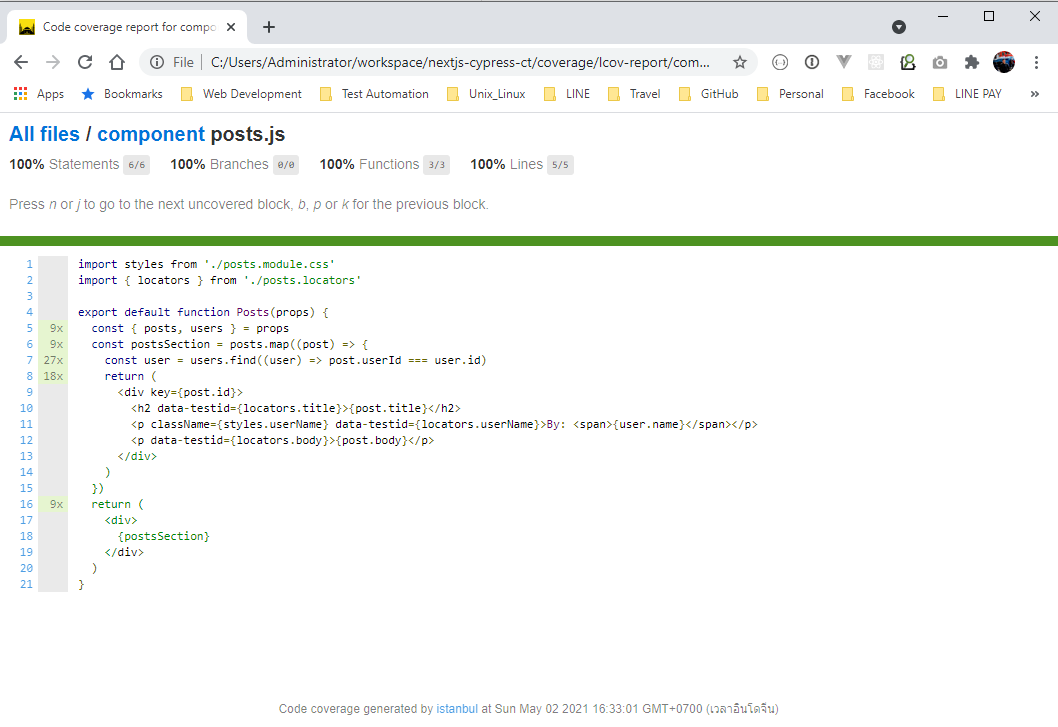This screenshot has width=1058, height=727.
Task: Open the 1Password extension
Action: click(x=811, y=61)
